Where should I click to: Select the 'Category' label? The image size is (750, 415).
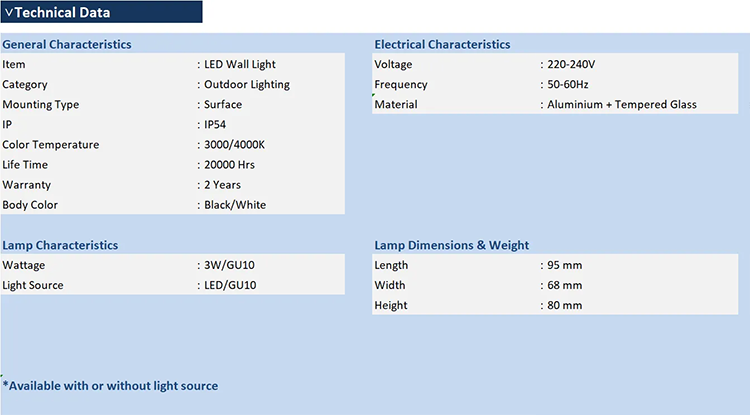coord(24,85)
